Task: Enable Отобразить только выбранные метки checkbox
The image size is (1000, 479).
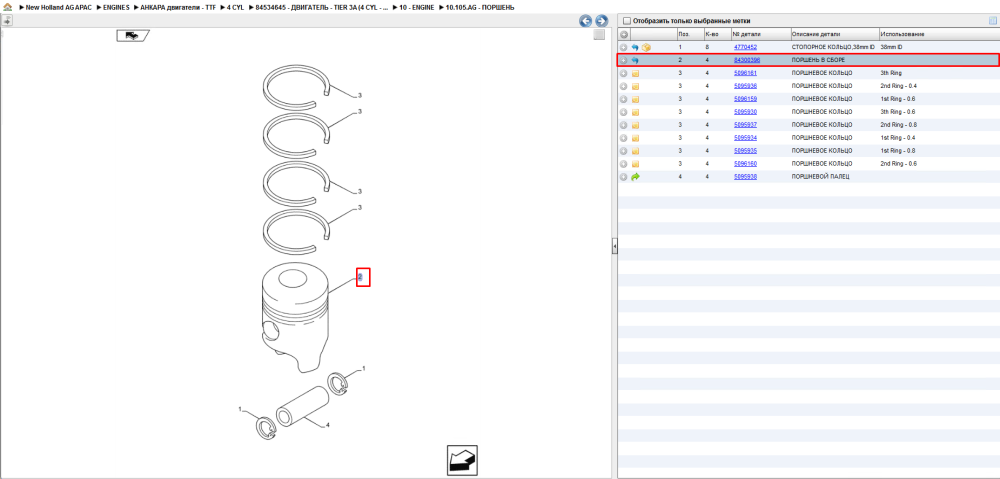Action: pos(626,20)
